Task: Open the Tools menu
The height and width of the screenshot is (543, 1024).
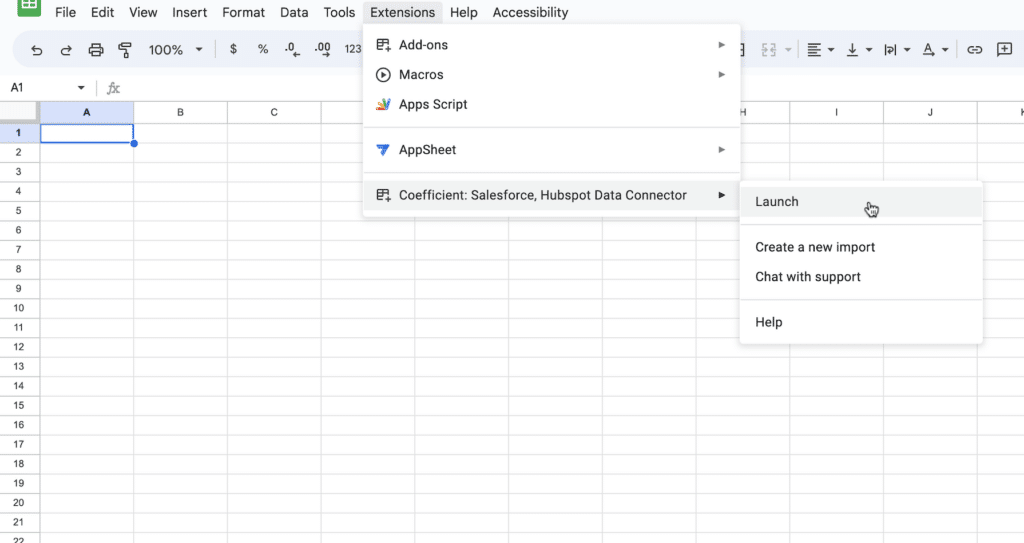Action: [339, 12]
